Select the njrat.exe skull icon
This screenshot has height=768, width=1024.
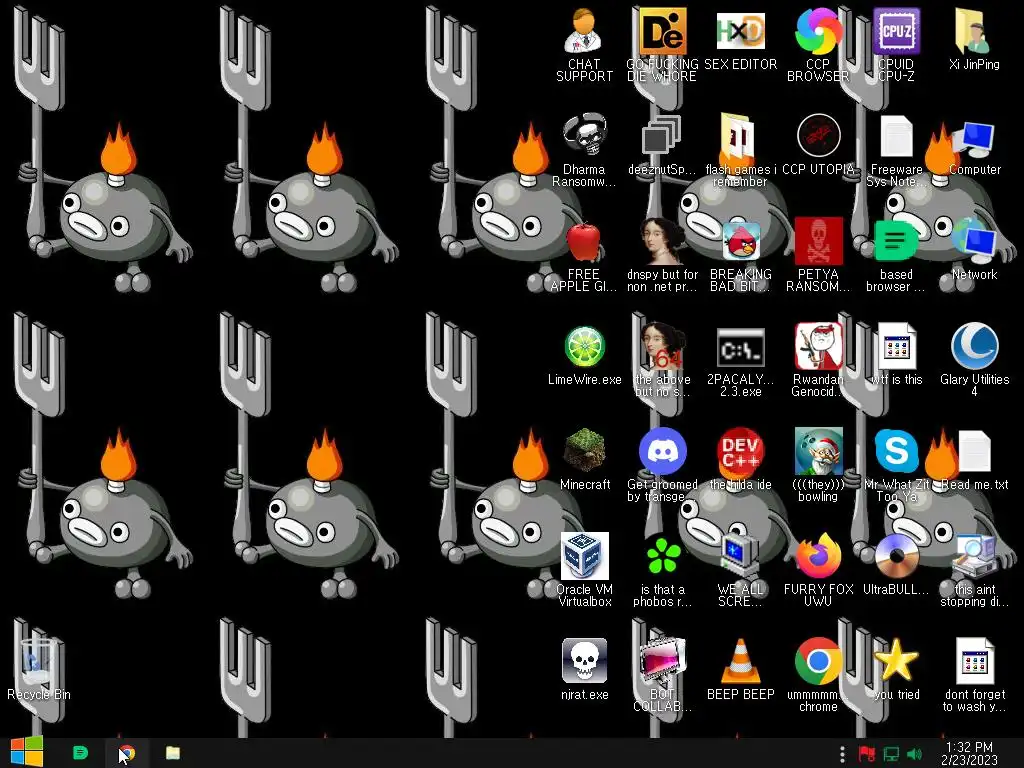(584, 661)
